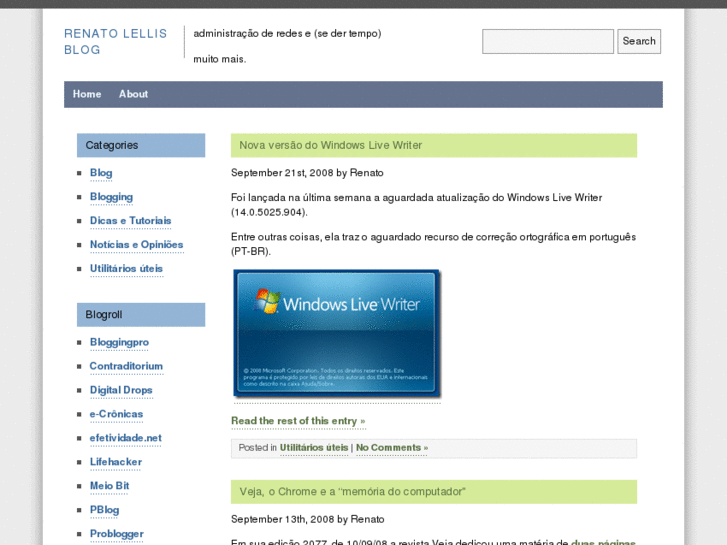Visit the PBlog blogroll link

coord(104,510)
